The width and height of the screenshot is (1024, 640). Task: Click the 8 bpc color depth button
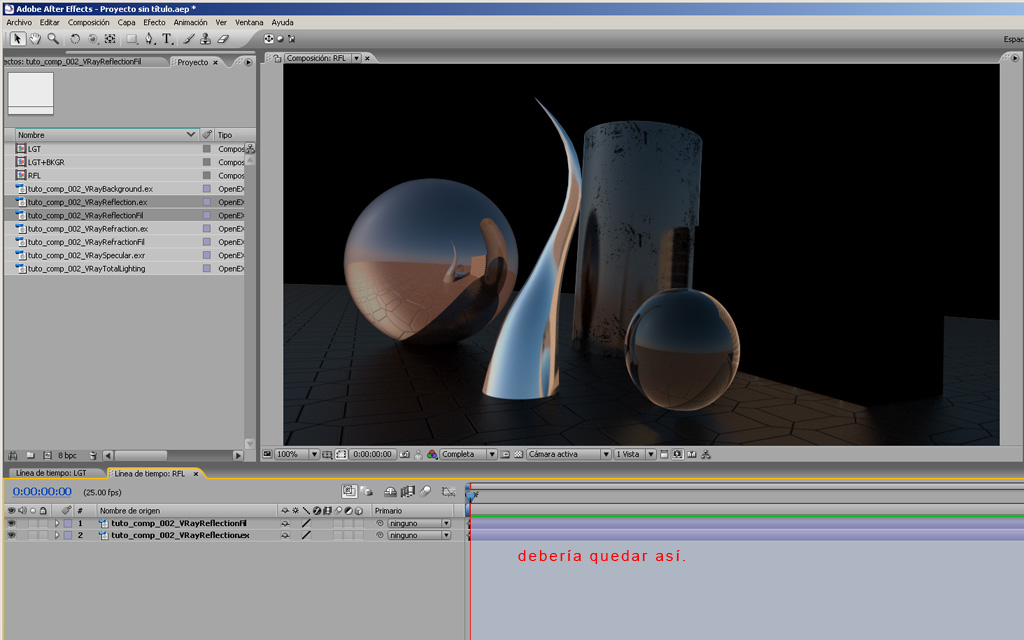coord(67,455)
